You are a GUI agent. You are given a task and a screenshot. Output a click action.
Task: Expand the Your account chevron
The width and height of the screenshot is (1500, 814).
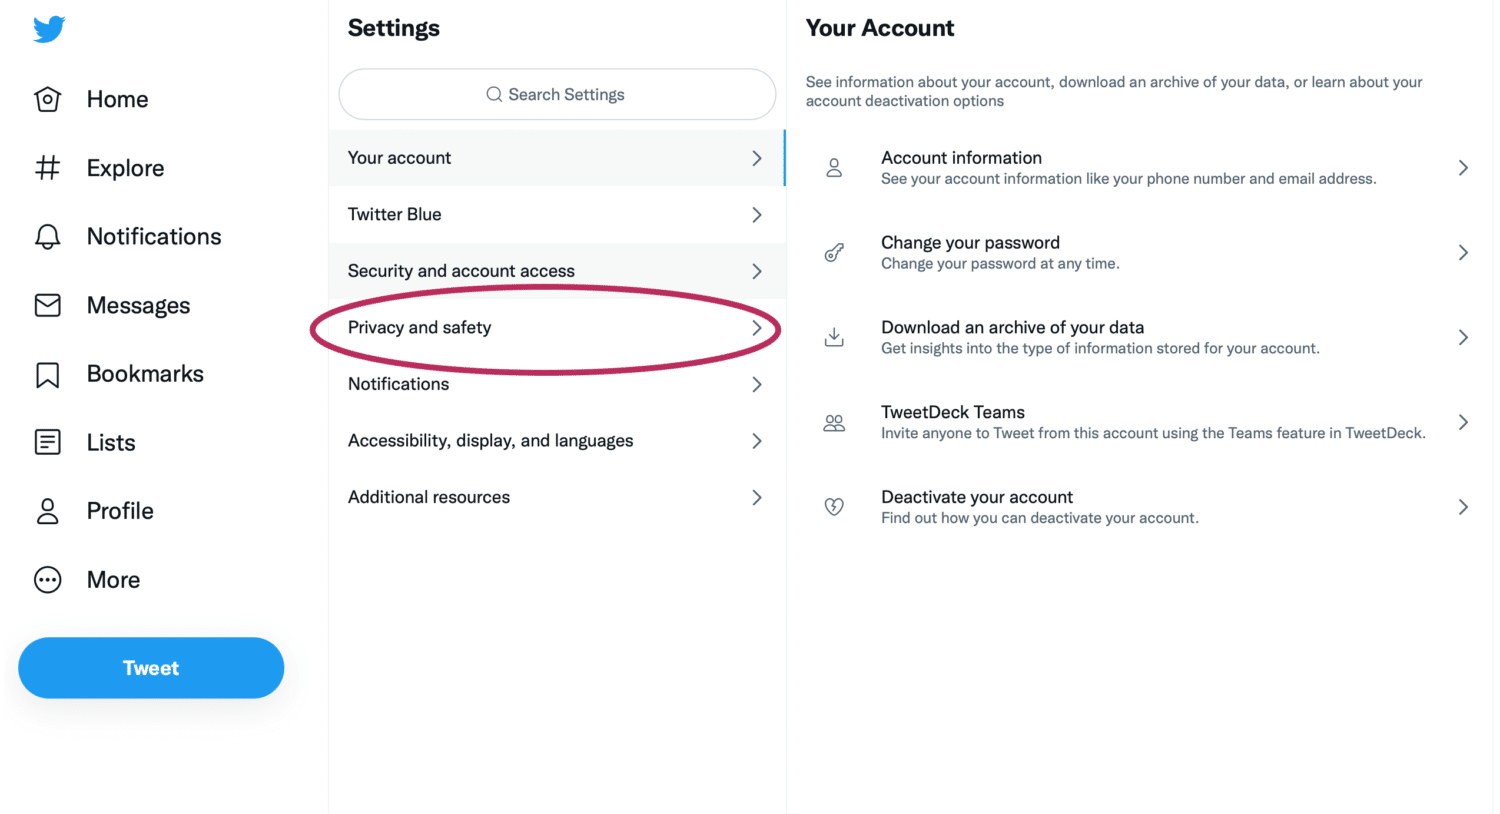[757, 158]
